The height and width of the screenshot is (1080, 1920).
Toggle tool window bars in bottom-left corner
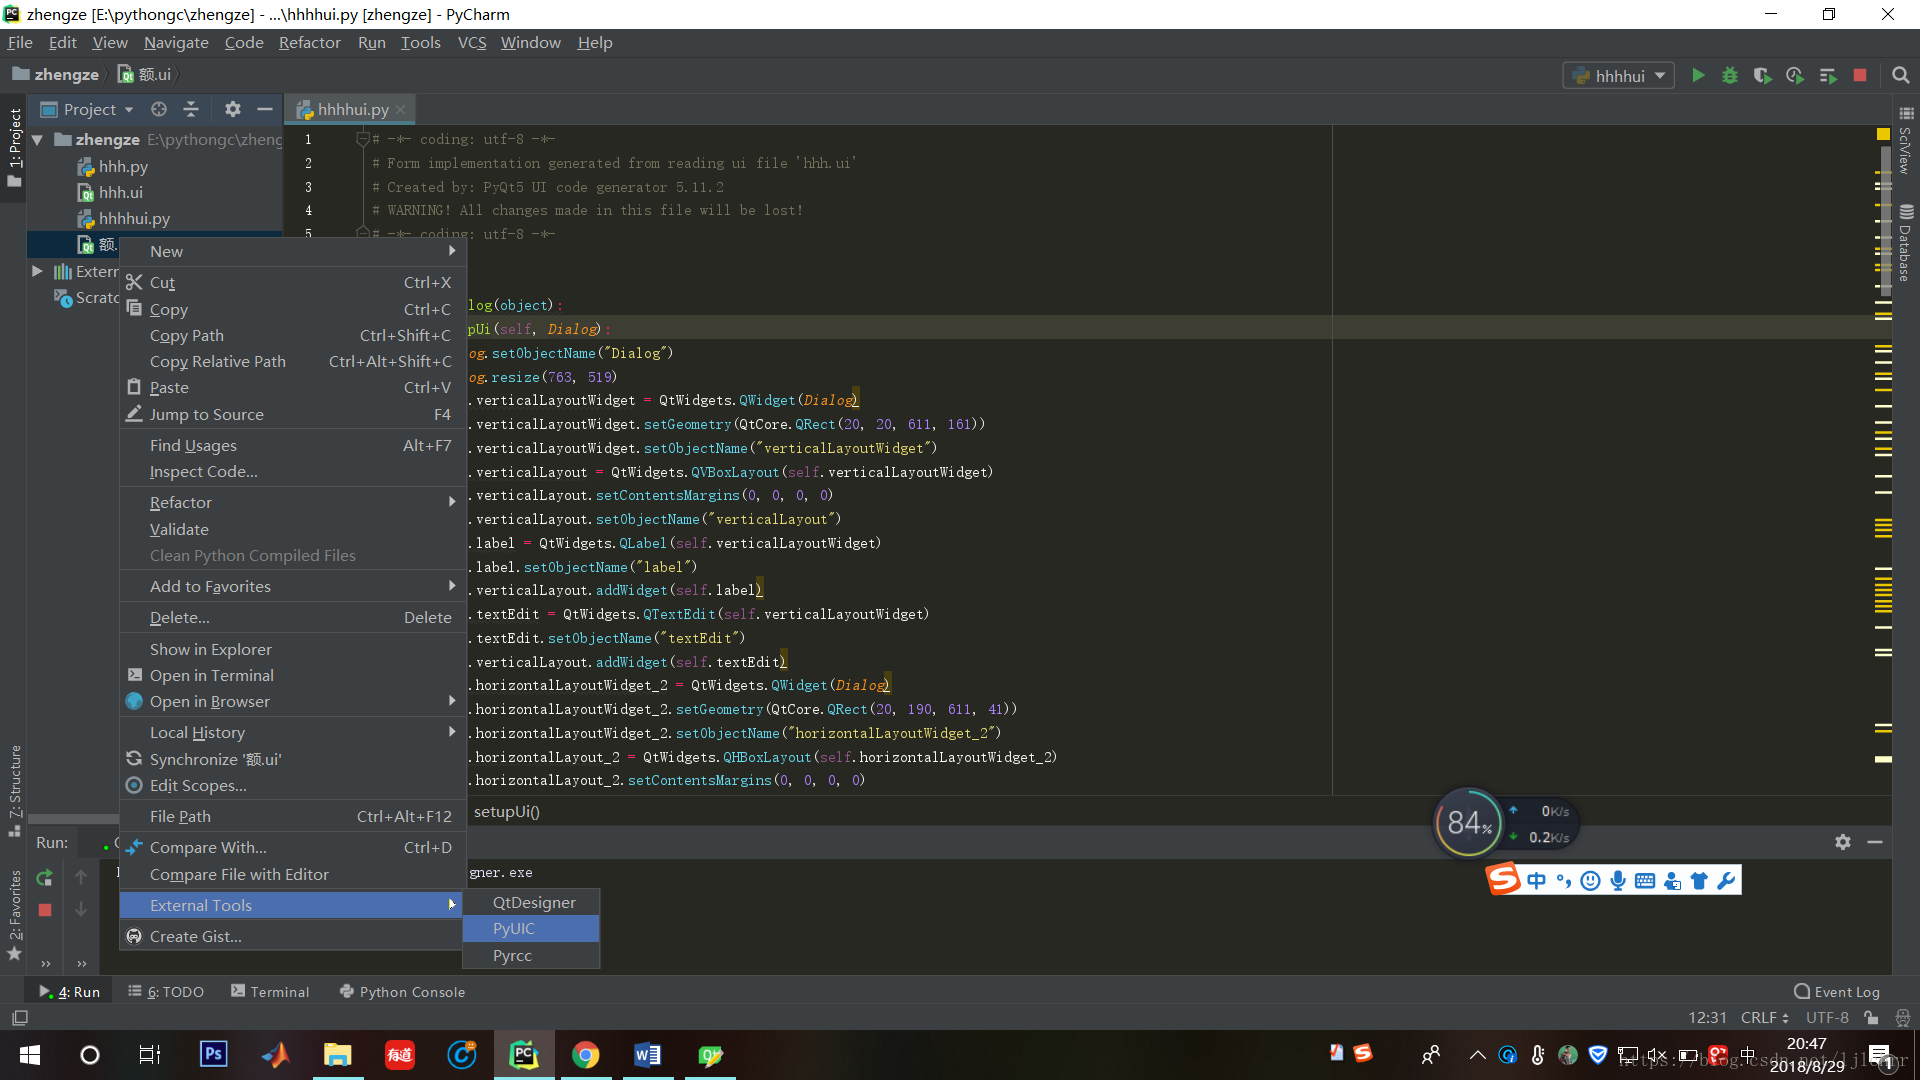point(19,1017)
